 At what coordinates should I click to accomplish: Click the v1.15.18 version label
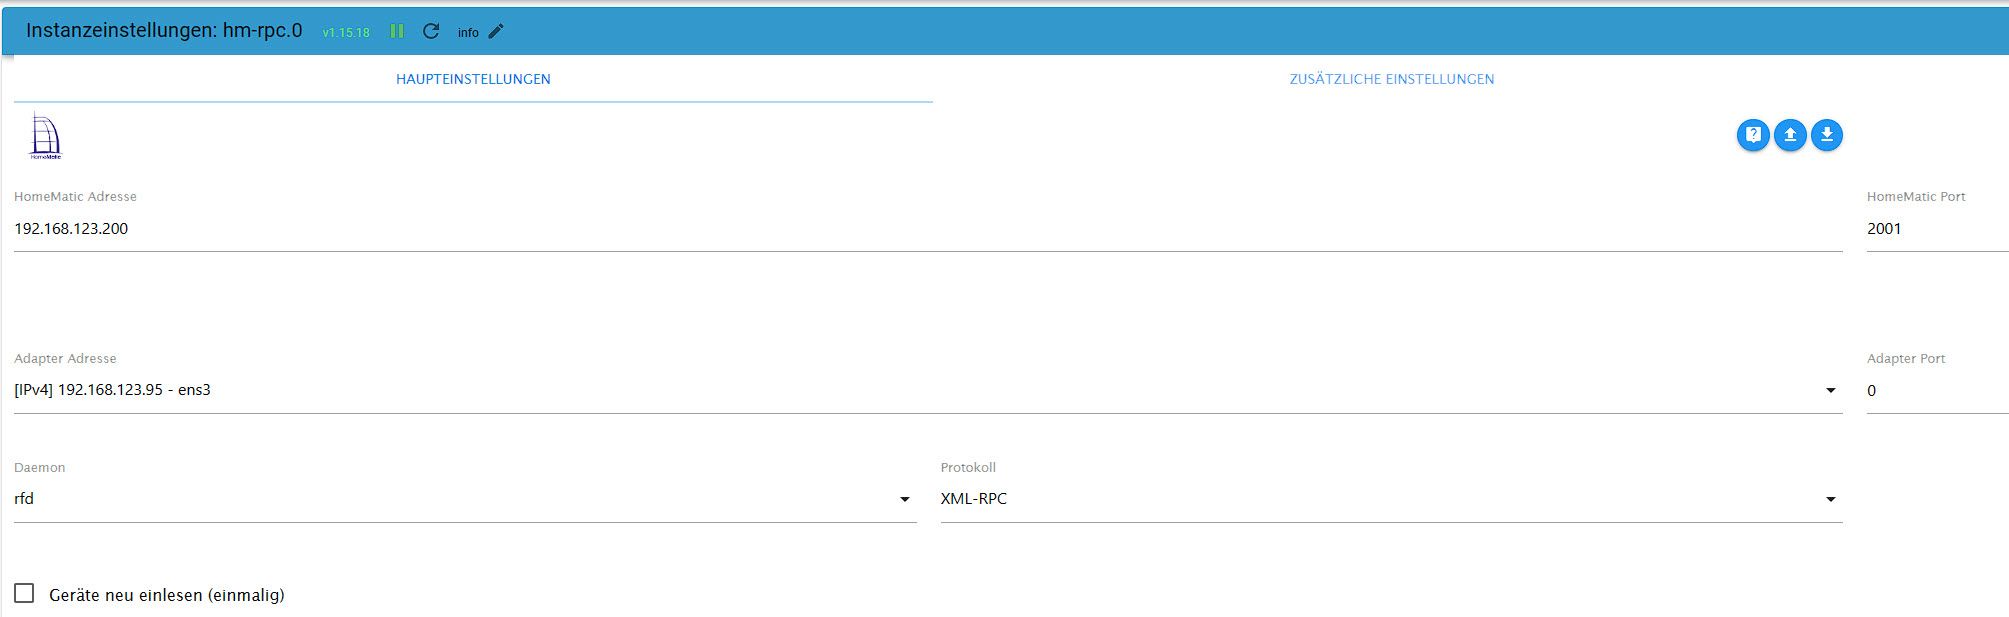(346, 32)
